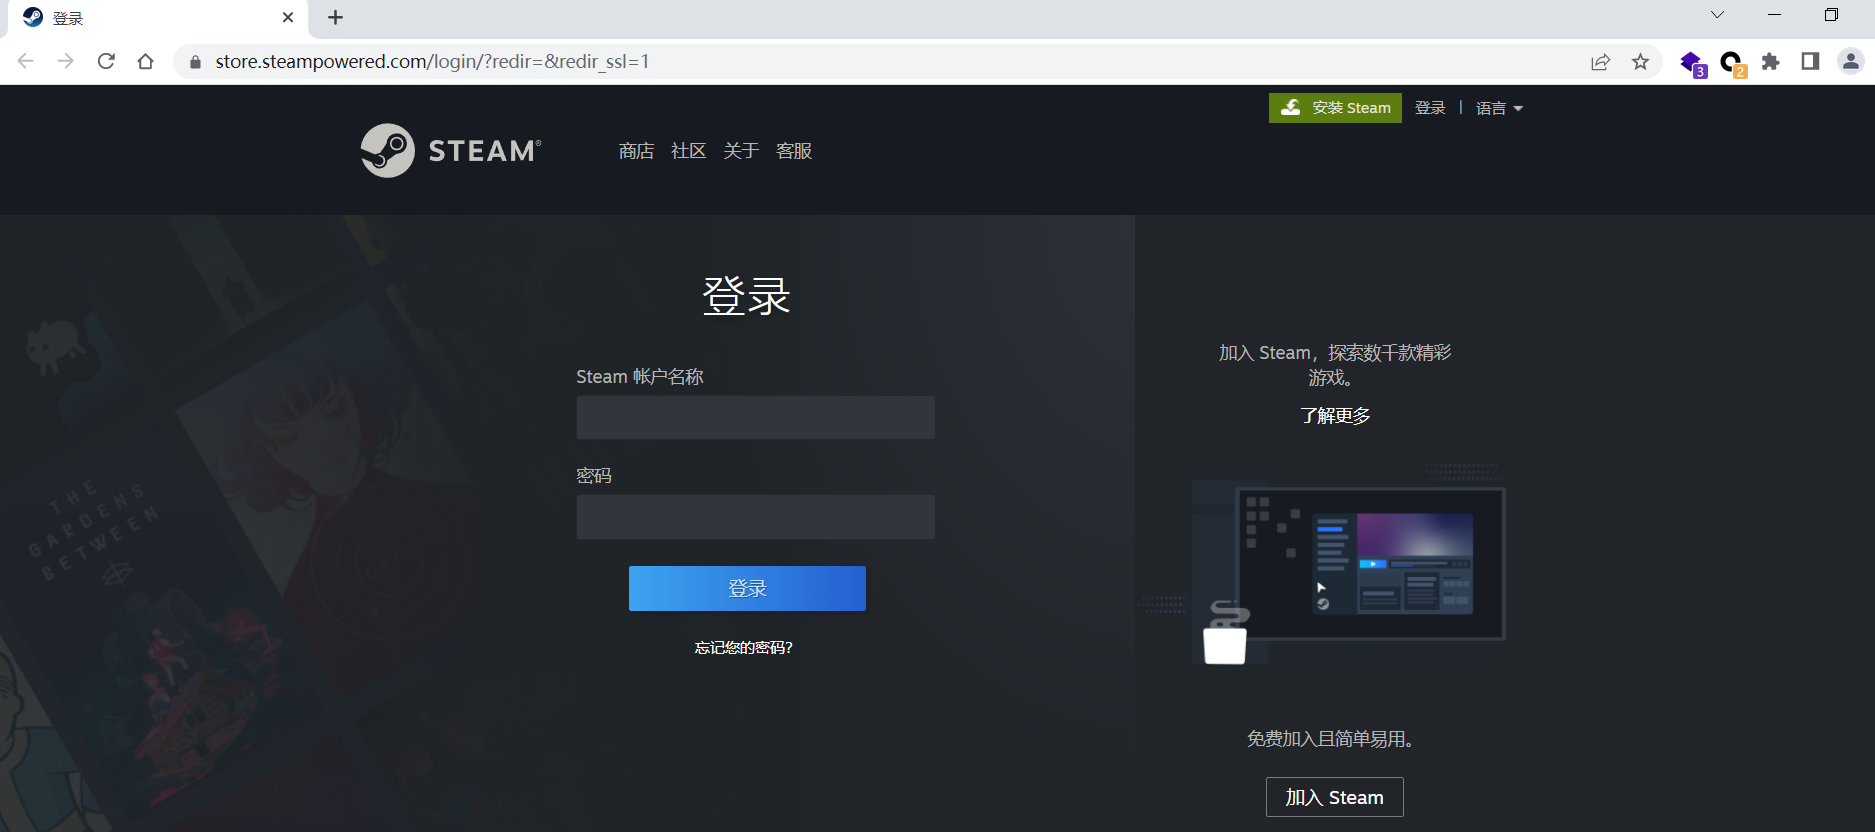Open the 社区 menu

[x=688, y=151]
